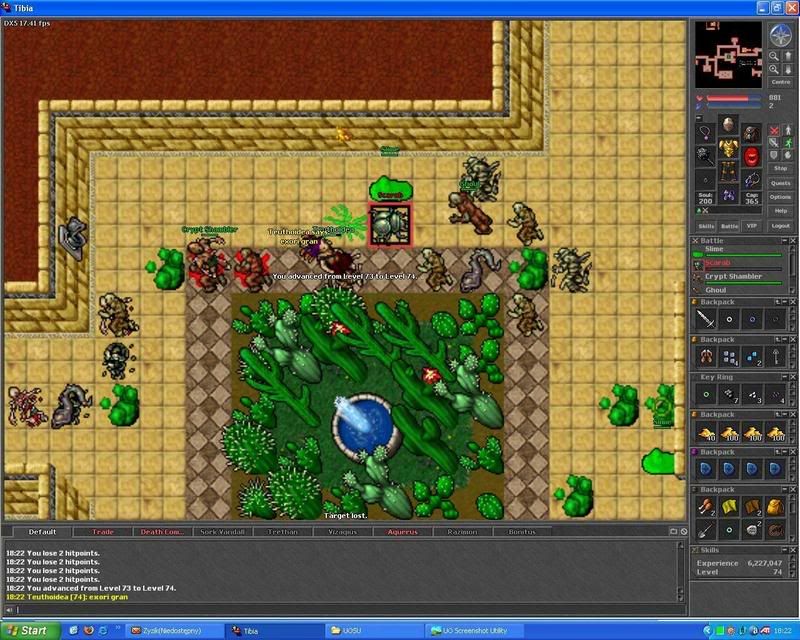This screenshot has width=800, height=640.
Task: Select the equipped mace weapon
Action: (706, 157)
